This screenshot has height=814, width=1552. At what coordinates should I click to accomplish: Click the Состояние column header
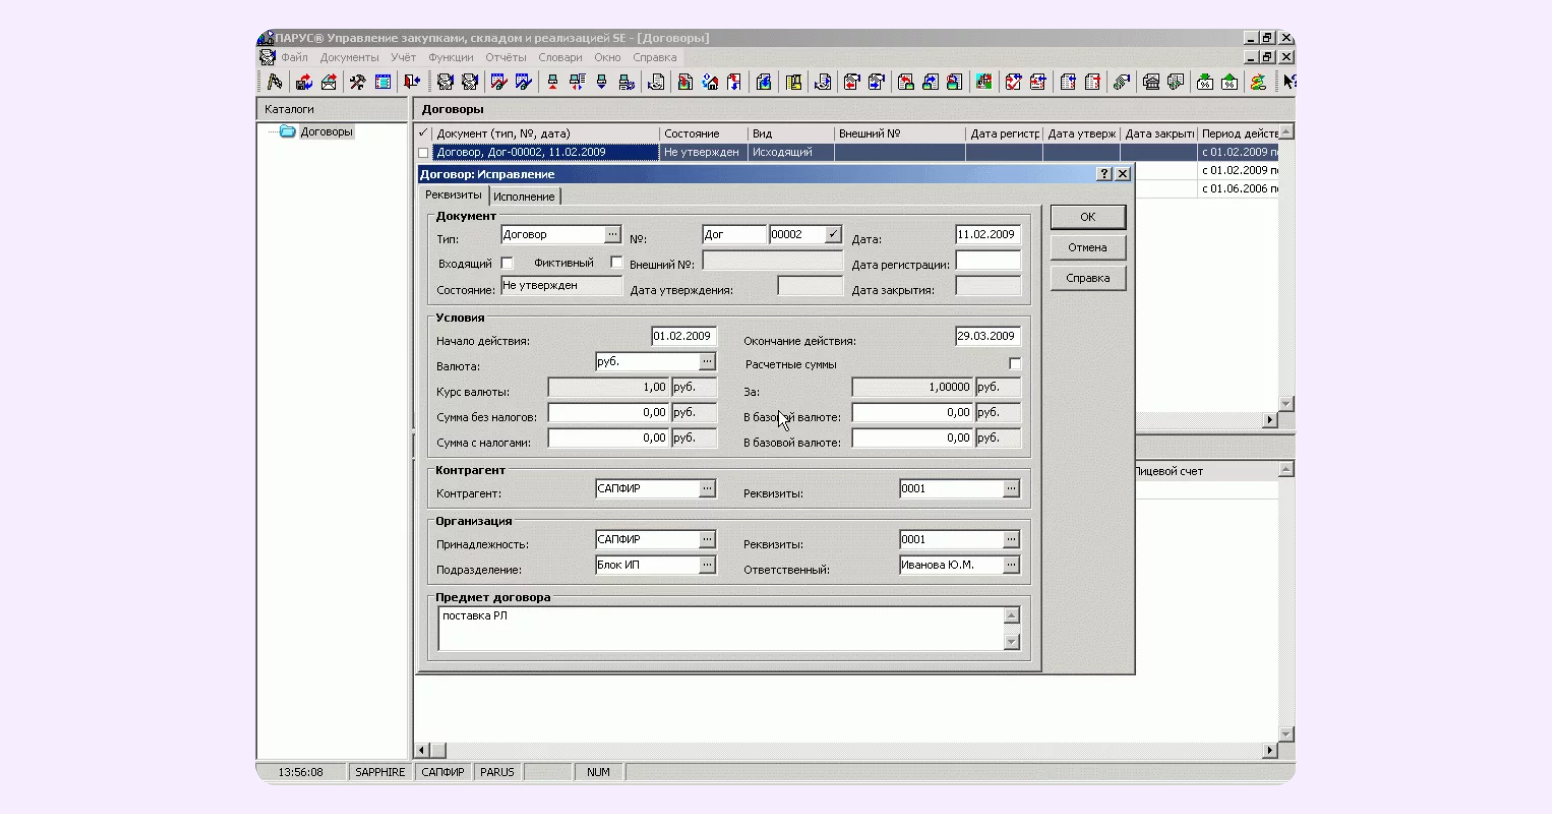pyautogui.click(x=704, y=133)
